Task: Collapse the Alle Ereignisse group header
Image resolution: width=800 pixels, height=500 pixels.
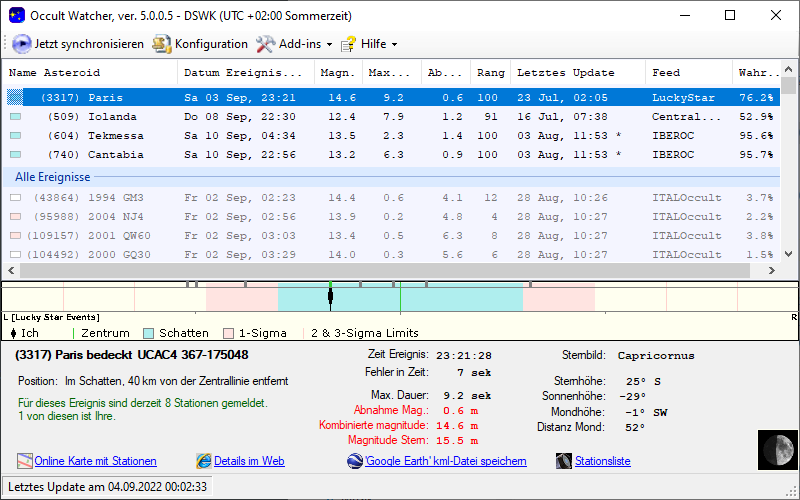Action: click(x=52, y=177)
